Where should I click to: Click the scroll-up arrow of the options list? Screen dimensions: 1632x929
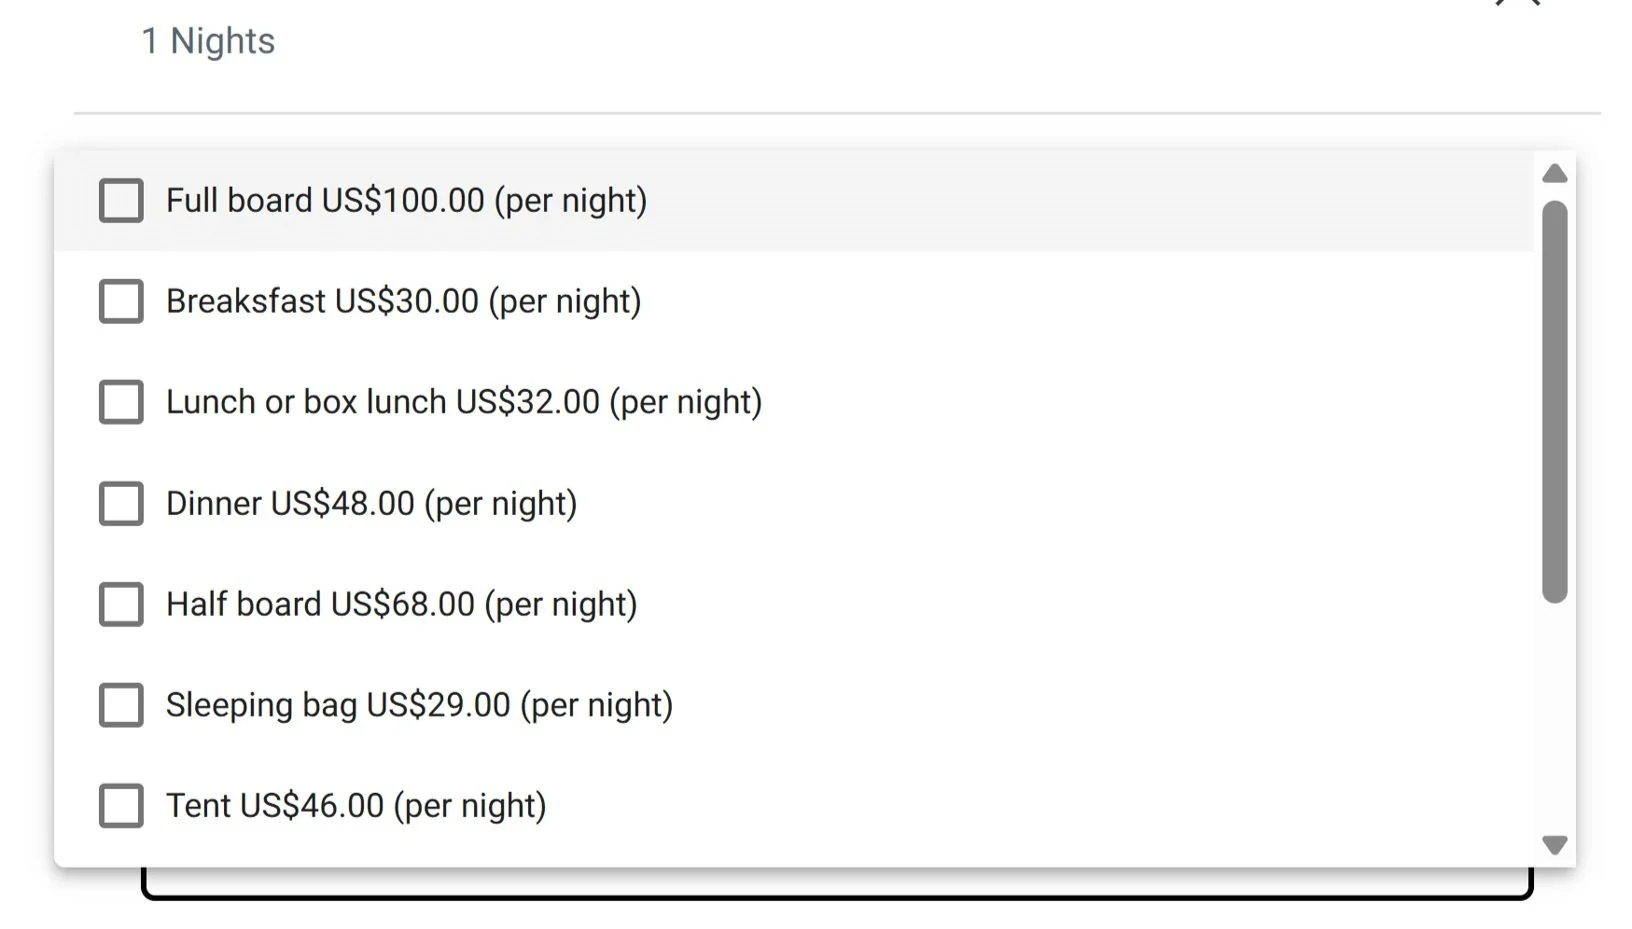pos(1554,174)
